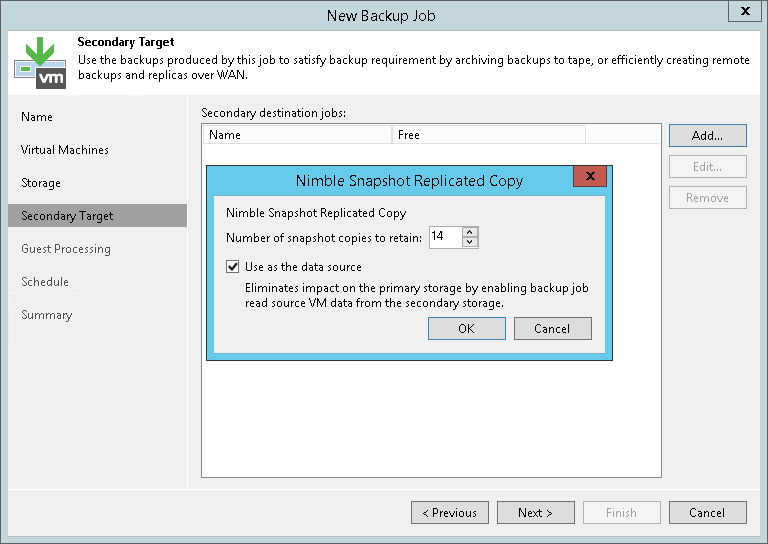Click Add... secondary destination job
Viewport: 768px width, 544px height.
(708, 136)
